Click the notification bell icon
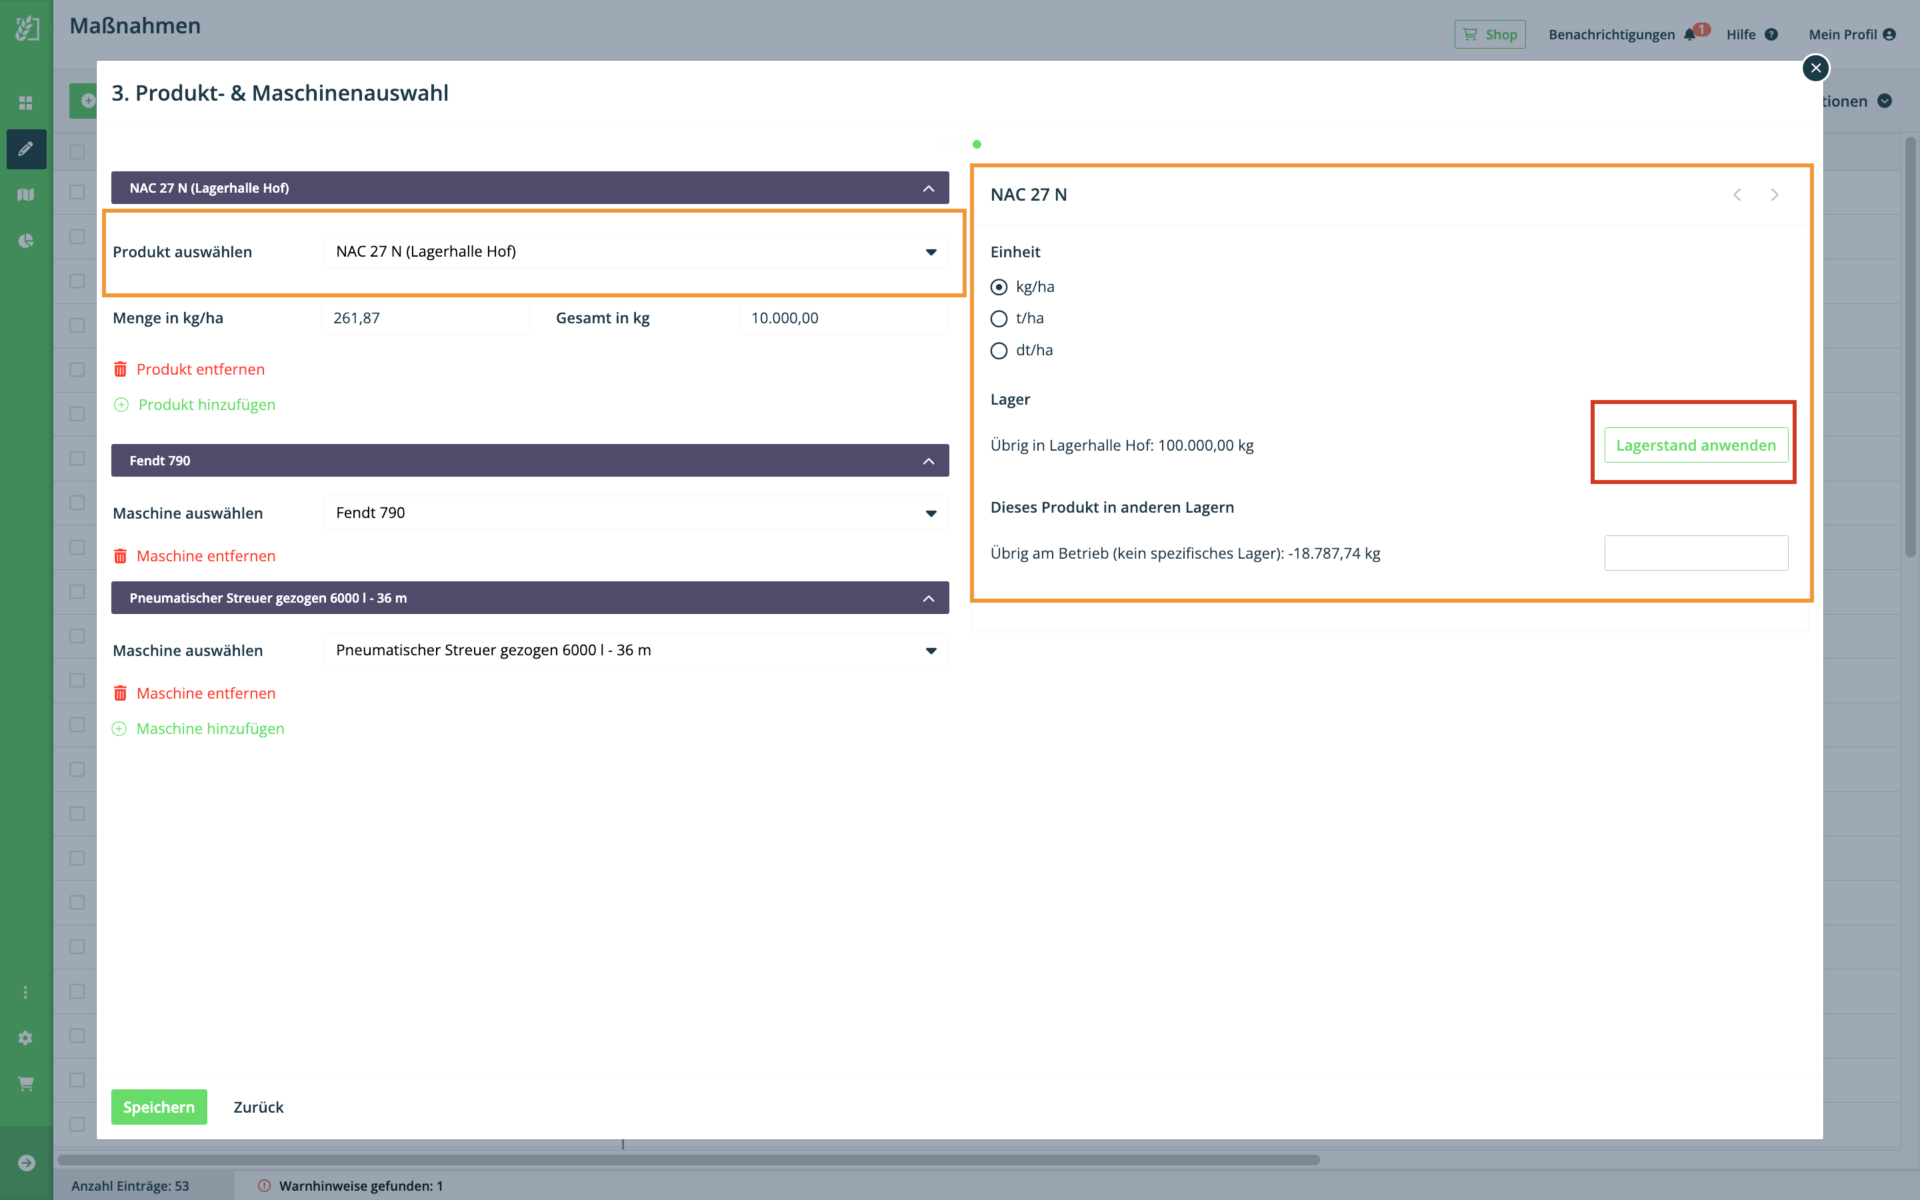This screenshot has height=1200, width=1920. coord(1690,34)
